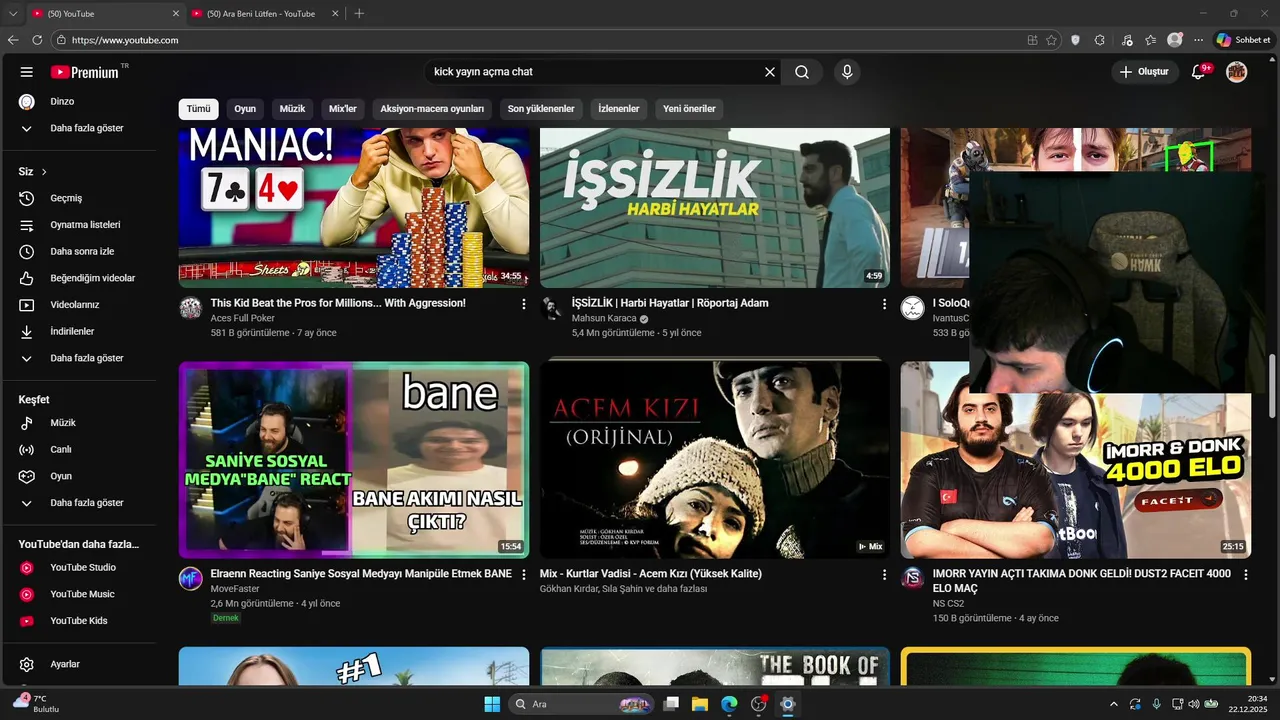Select the İzlenenler filter chip
This screenshot has height=720, width=1280.
click(x=619, y=109)
